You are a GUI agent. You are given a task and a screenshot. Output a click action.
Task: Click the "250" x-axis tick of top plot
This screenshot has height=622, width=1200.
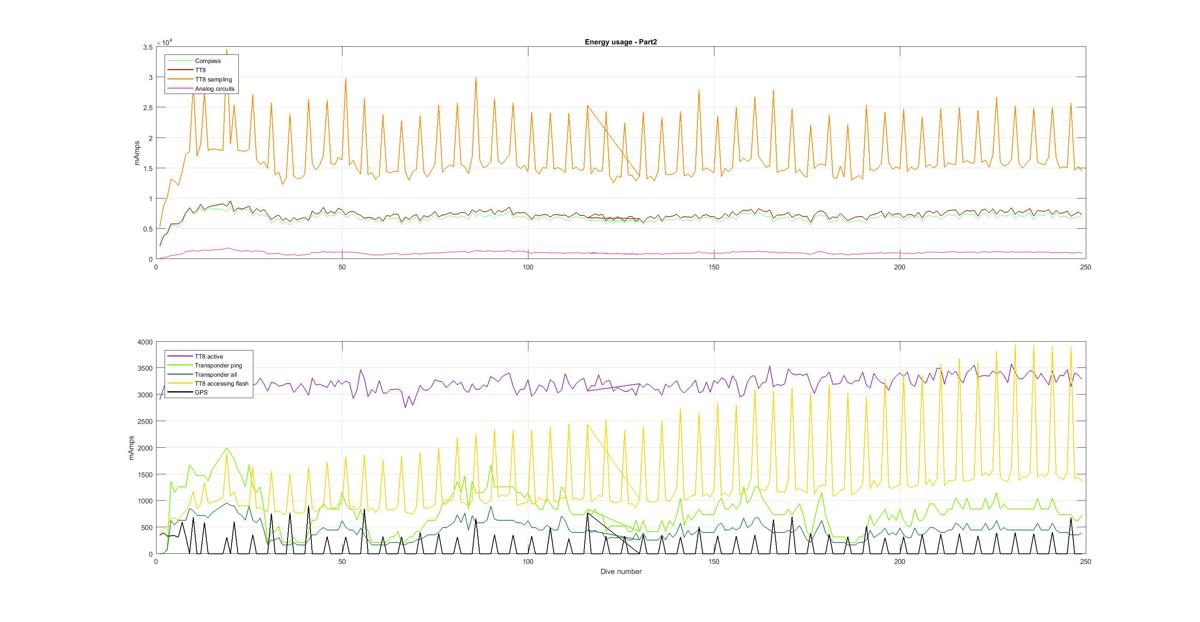tap(1085, 267)
